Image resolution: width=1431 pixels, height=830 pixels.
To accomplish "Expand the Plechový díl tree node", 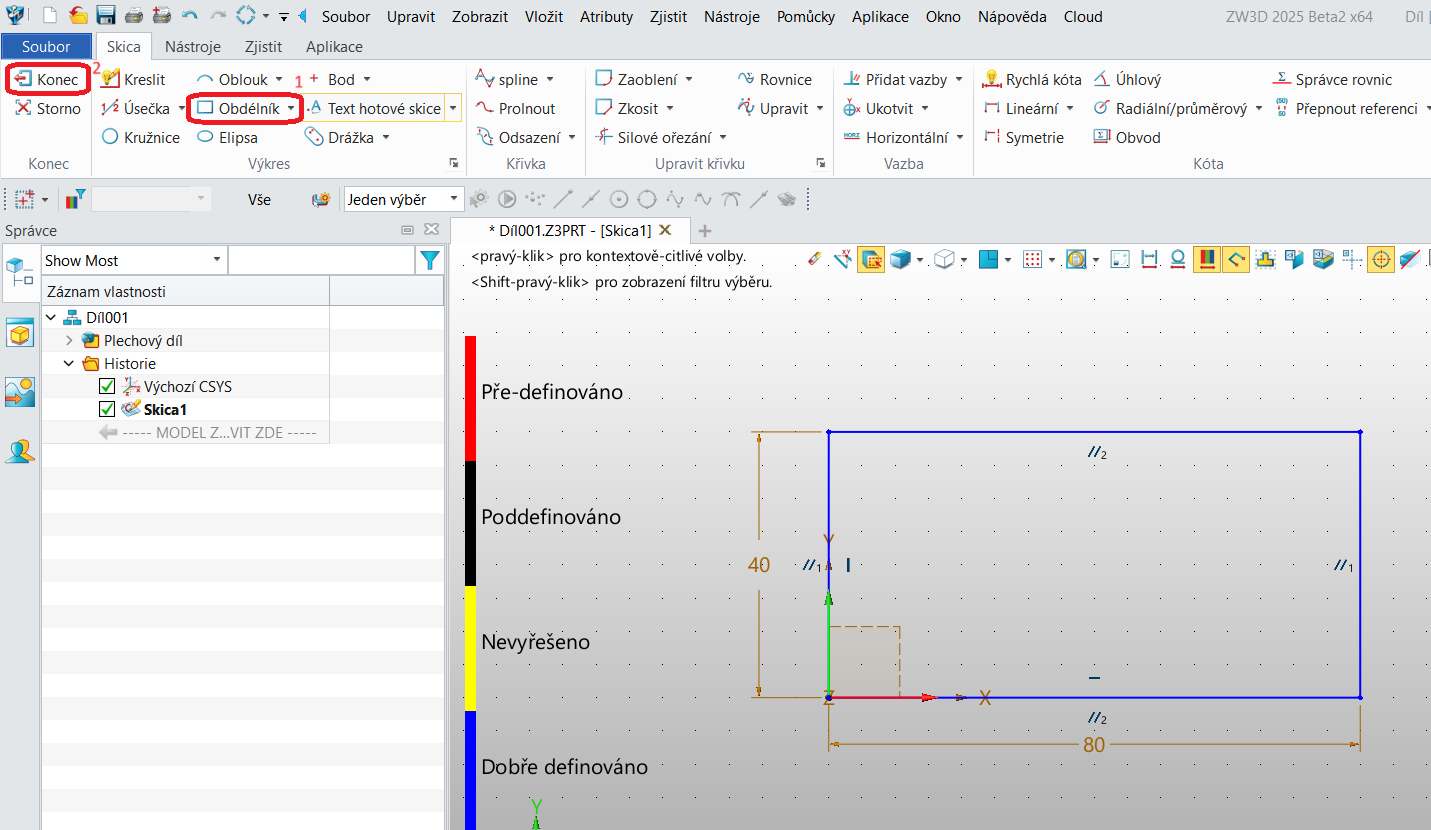I will pyautogui.click(x=69, y=340).
